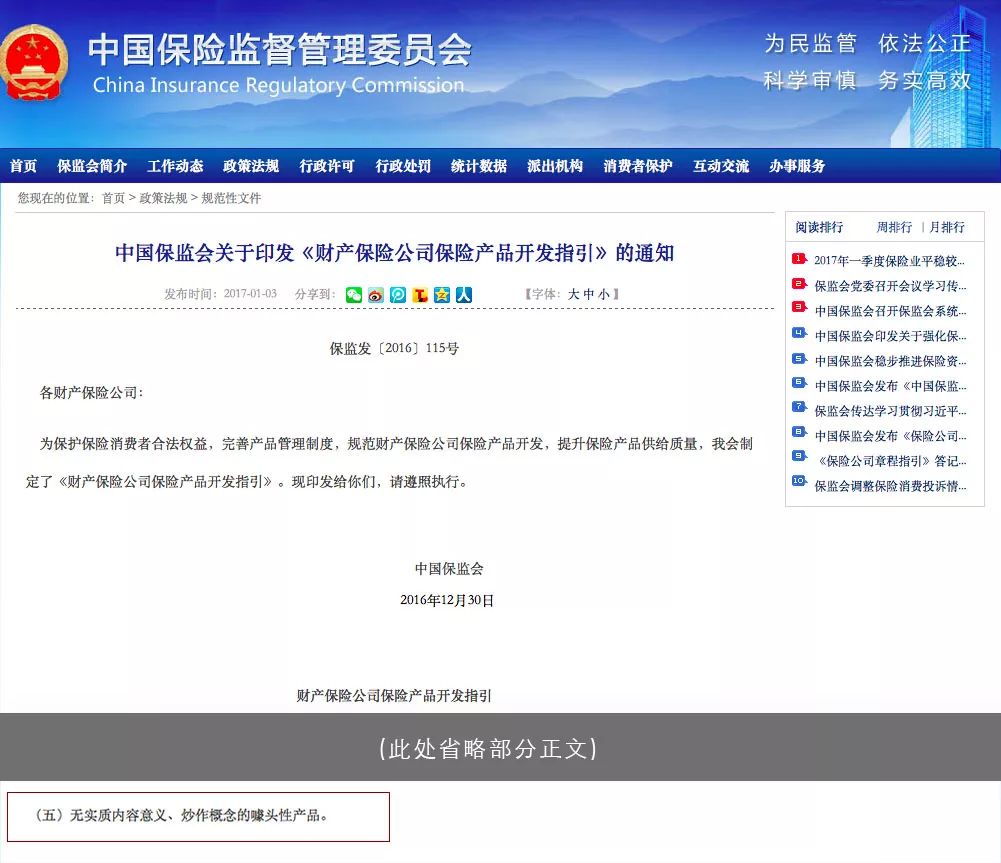Screen dimensions: 1001x863
Task: Click the red rank 1 badge
Action: [x=799, y=259]
